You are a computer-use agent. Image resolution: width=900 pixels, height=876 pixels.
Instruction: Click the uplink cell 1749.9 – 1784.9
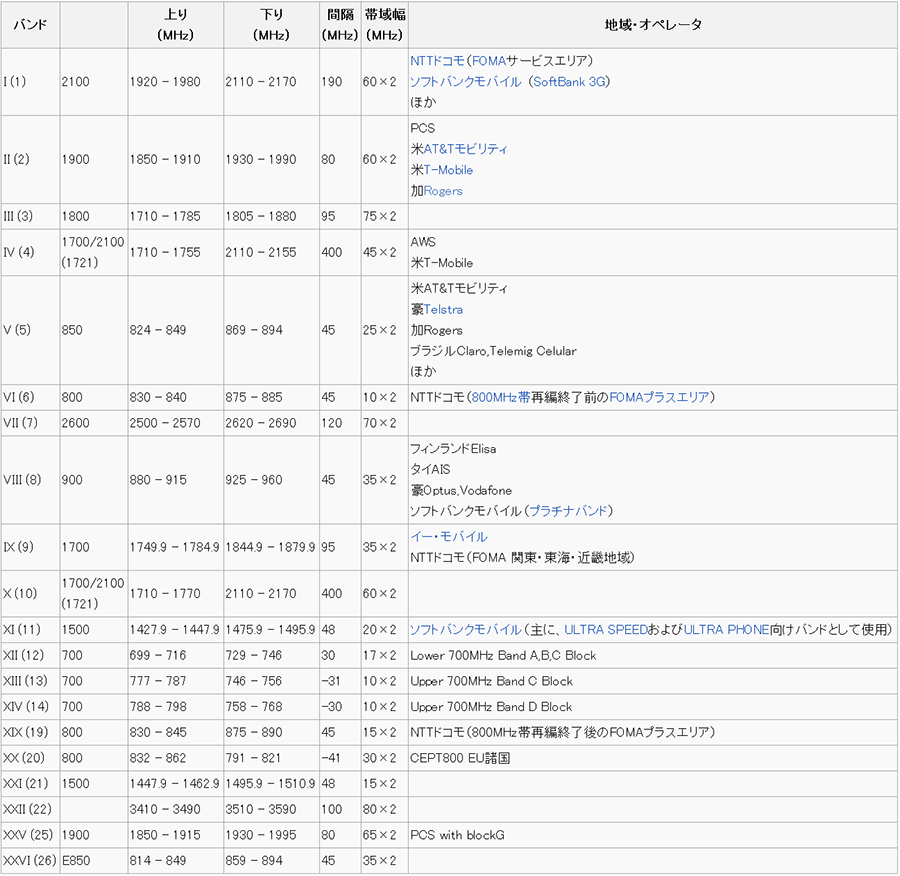coord(174,547)
